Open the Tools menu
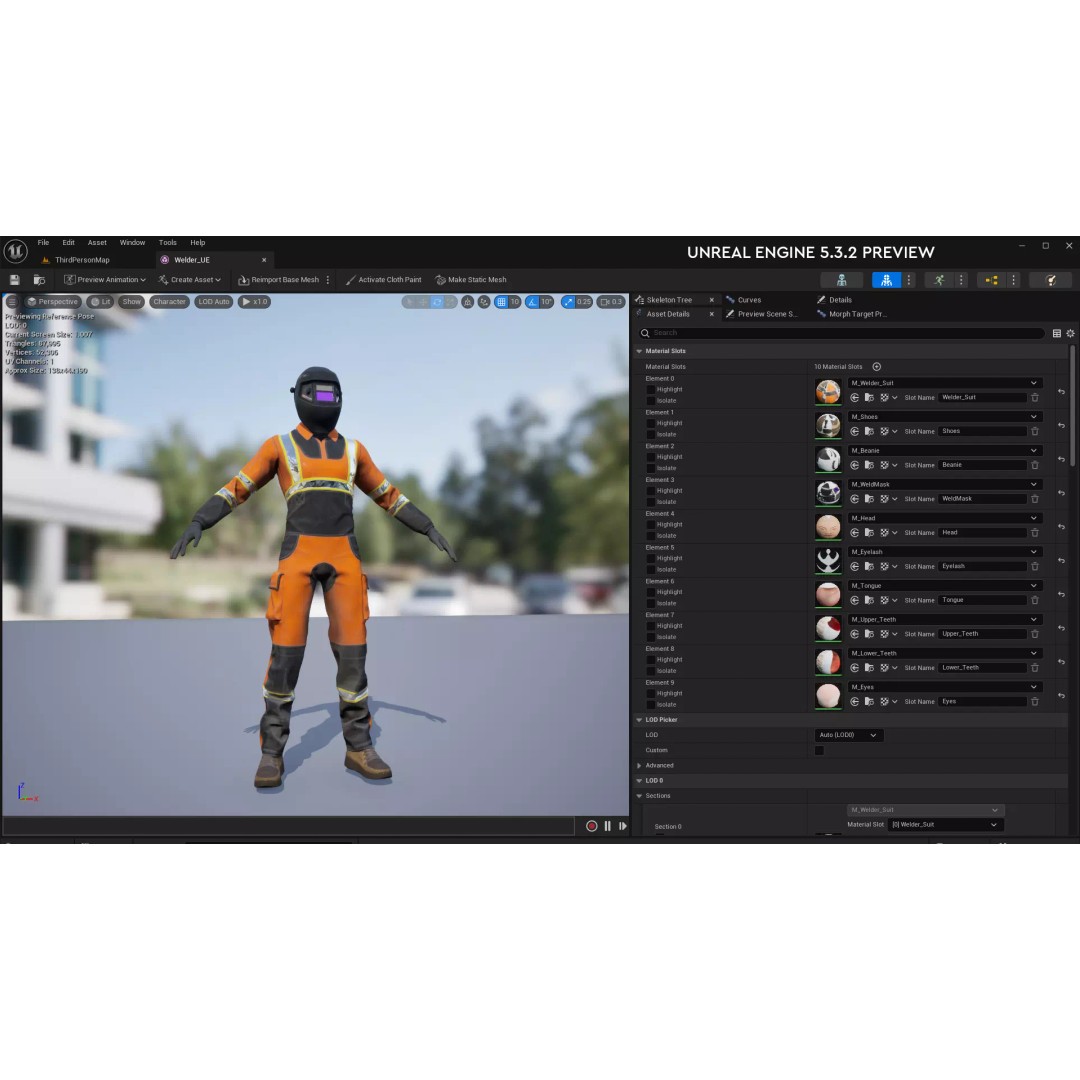 (167, 242)
